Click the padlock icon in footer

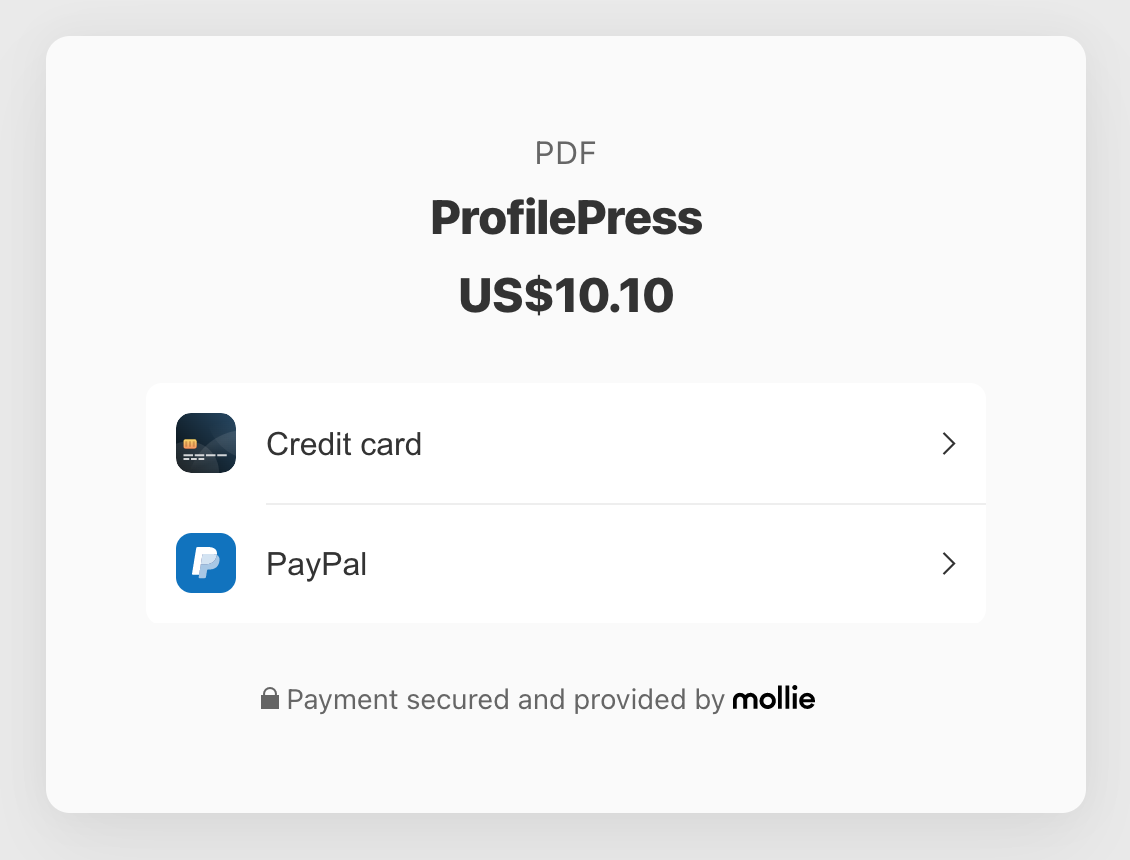(270, 699)
